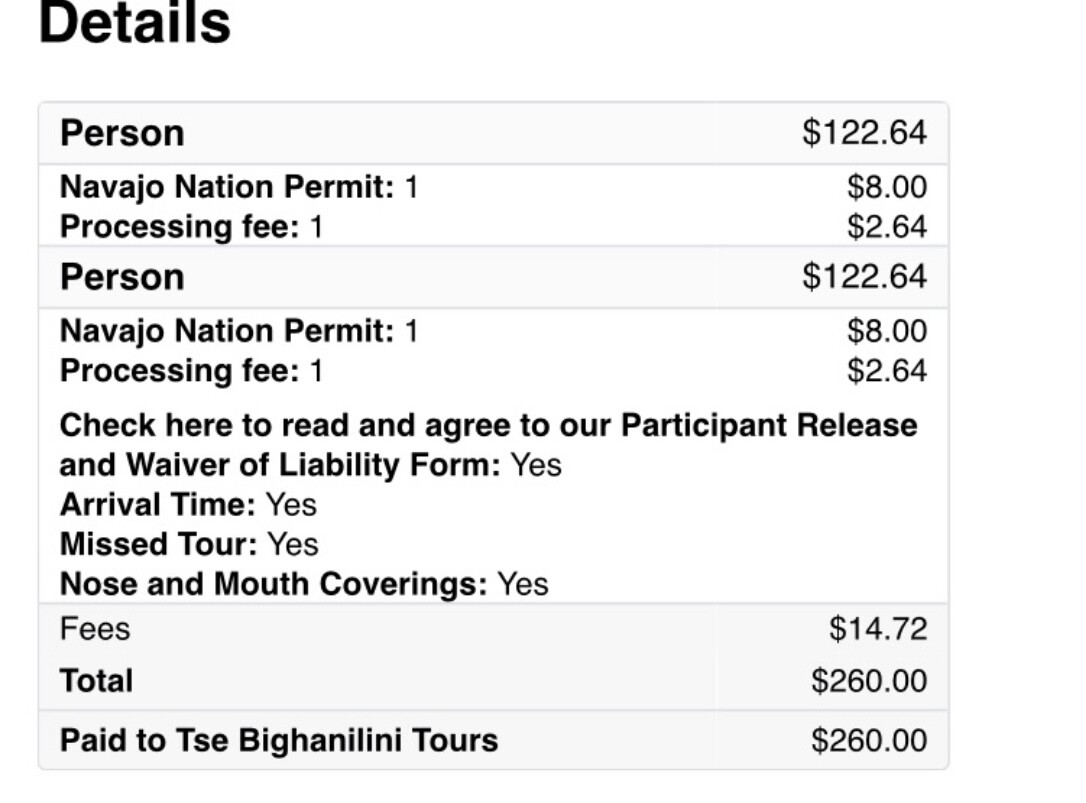
Task: Click the $14.72 fees amount
Action: 877,629
